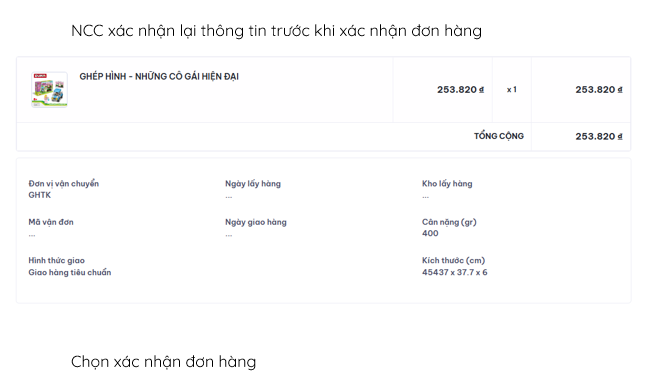Select product name GHÉP HÌNH - NHỮNG CÔ GÁI HIỆN ĐẠI
This screenshot has height=385, width=647.
tap(159, 77)
